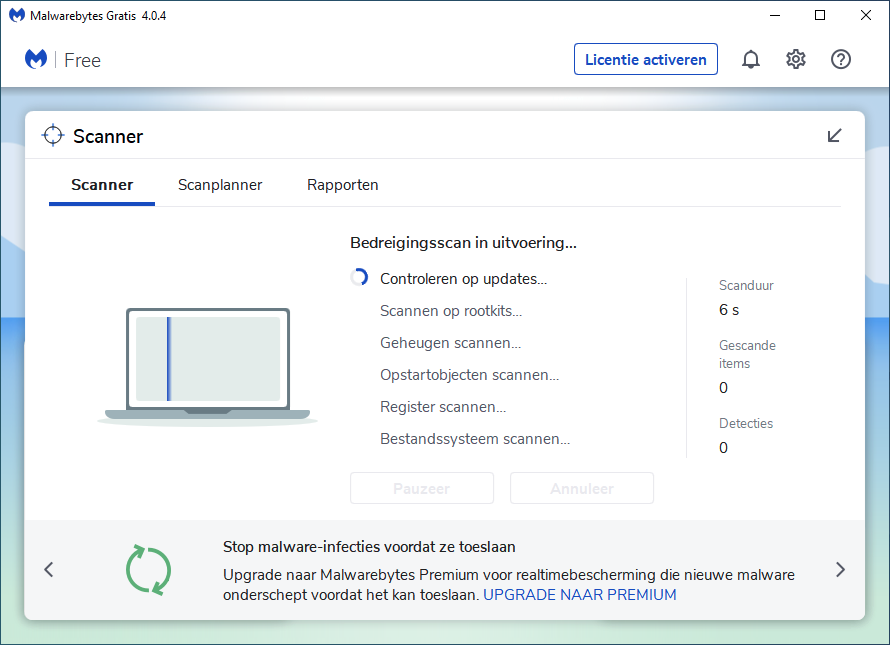Click the spinning progress indicator beside updates
This screenshot has height=645, width=890.
pyautogui.click(x=359, y=278)
